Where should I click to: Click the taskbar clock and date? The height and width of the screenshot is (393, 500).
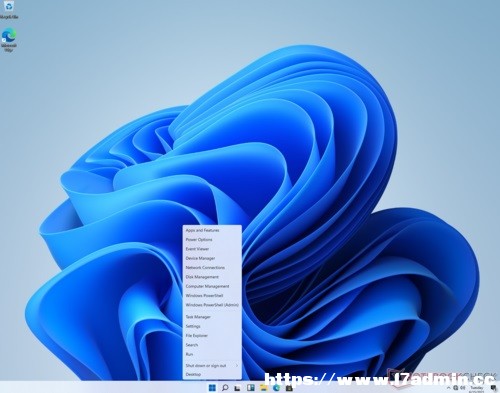pyautogui.click(x=477, y=388)
